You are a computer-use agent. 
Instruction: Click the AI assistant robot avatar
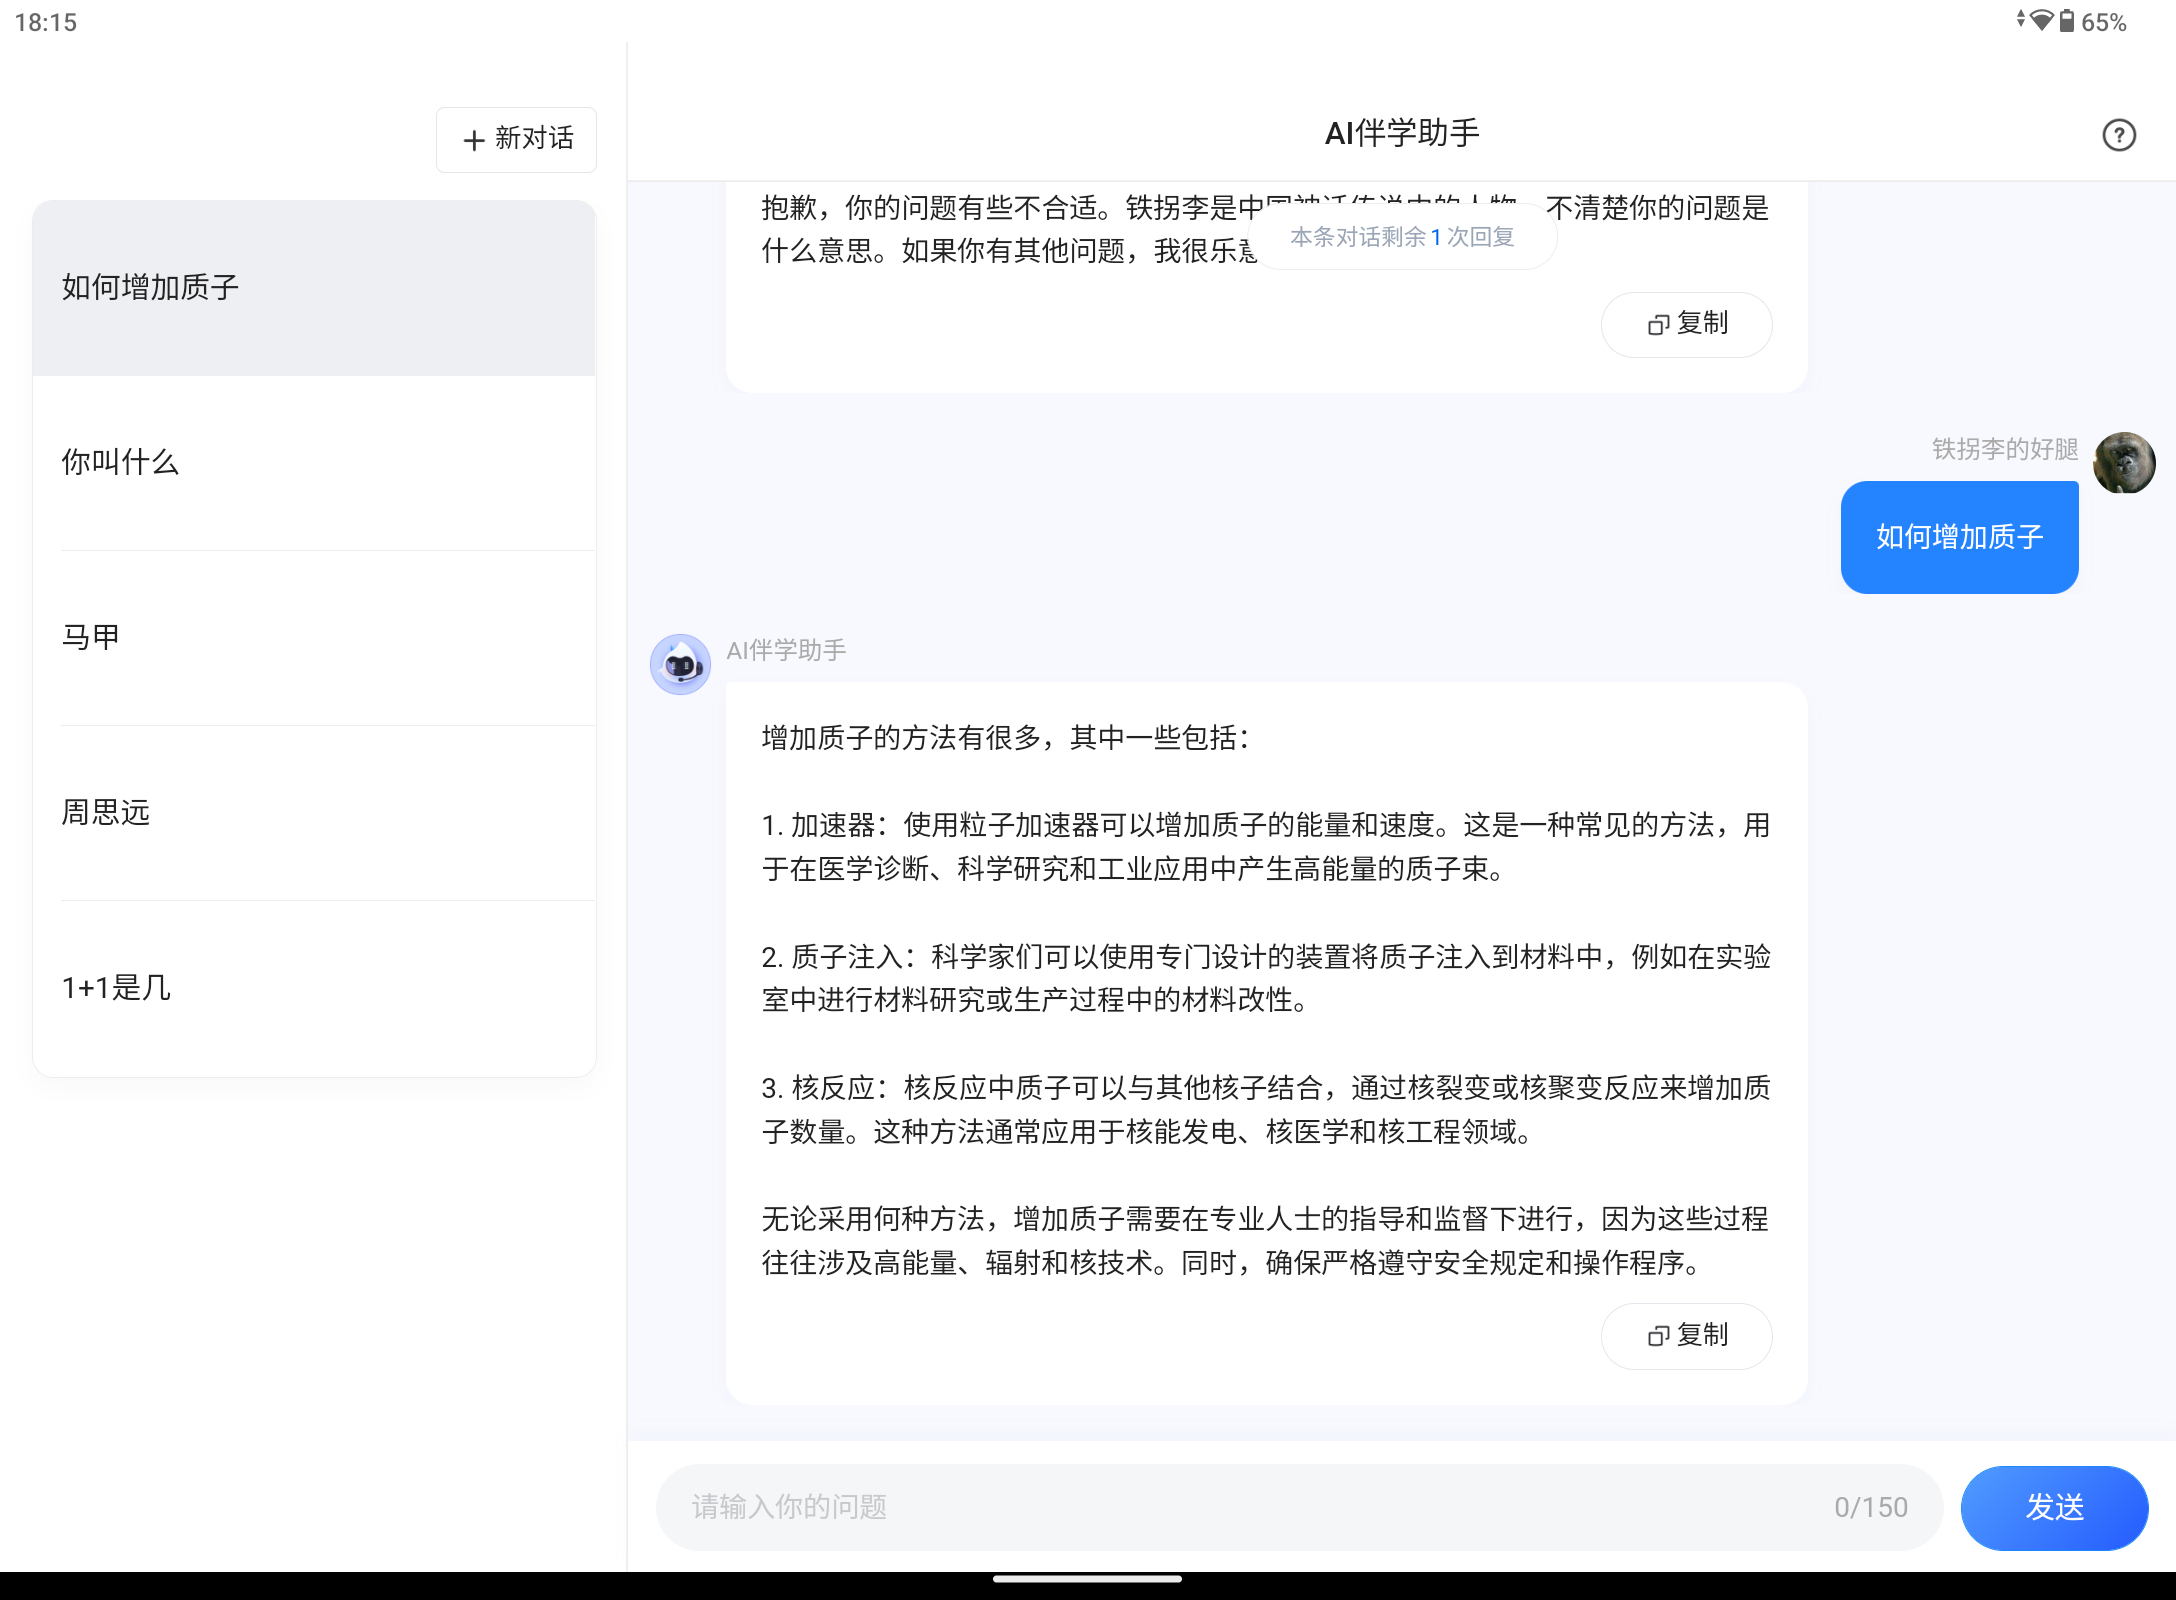point(680,664)
